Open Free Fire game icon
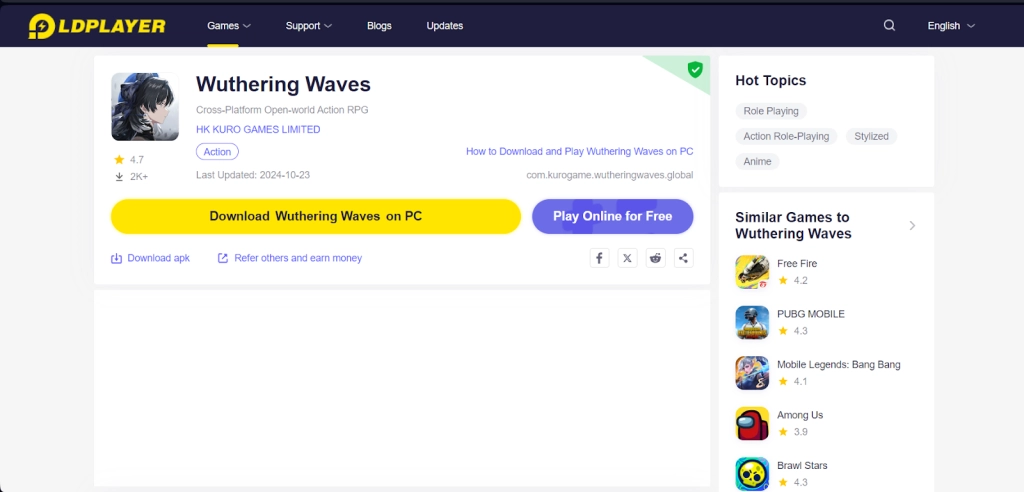1024x492 pixels. point(752,272)
